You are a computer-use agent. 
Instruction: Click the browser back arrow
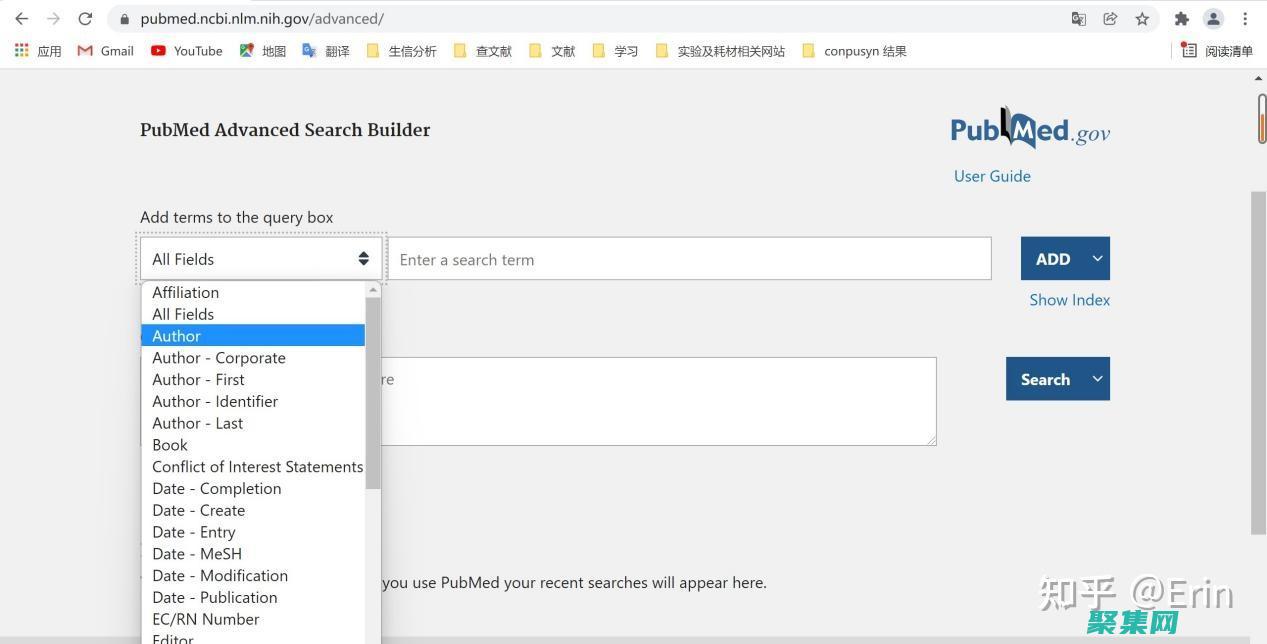21,19
